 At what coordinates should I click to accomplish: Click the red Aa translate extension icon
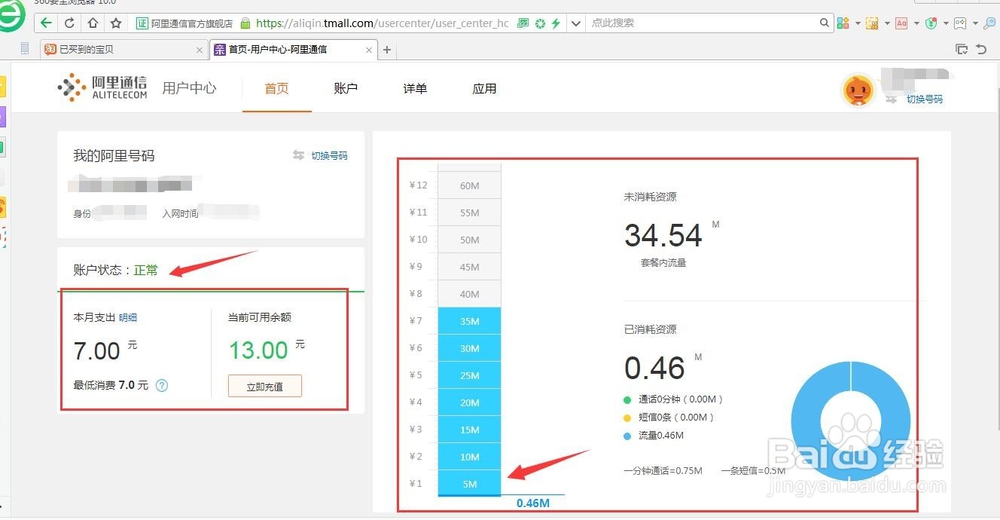(x=901, y=23)
